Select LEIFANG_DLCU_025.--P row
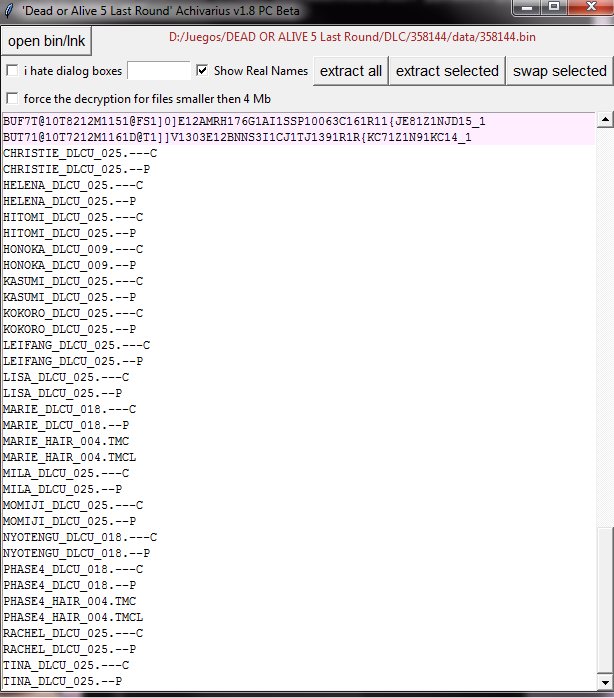 (298, 361)
